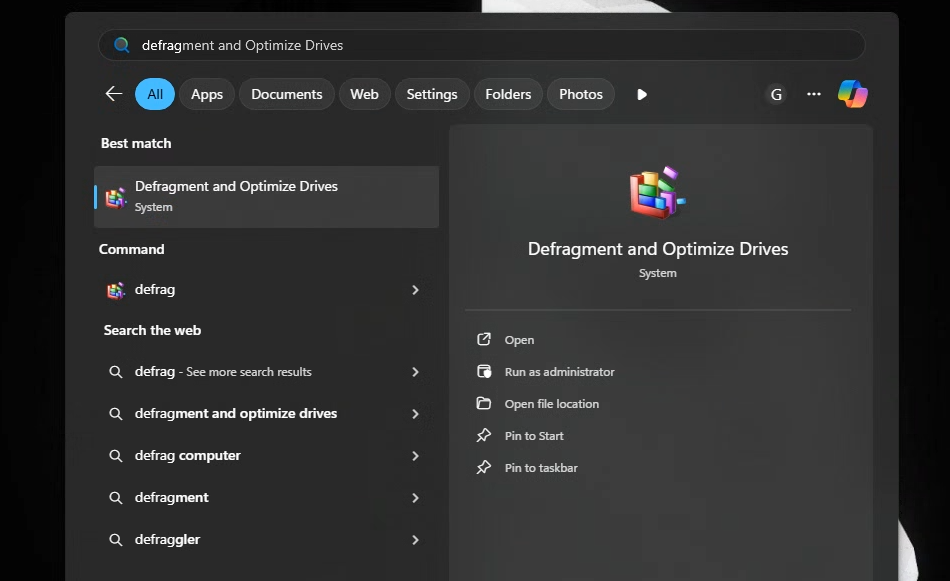Image resolution: width=950 pixels, height=581 pixels.
Task: Choose the Documents filter tab
Action: 286,94
